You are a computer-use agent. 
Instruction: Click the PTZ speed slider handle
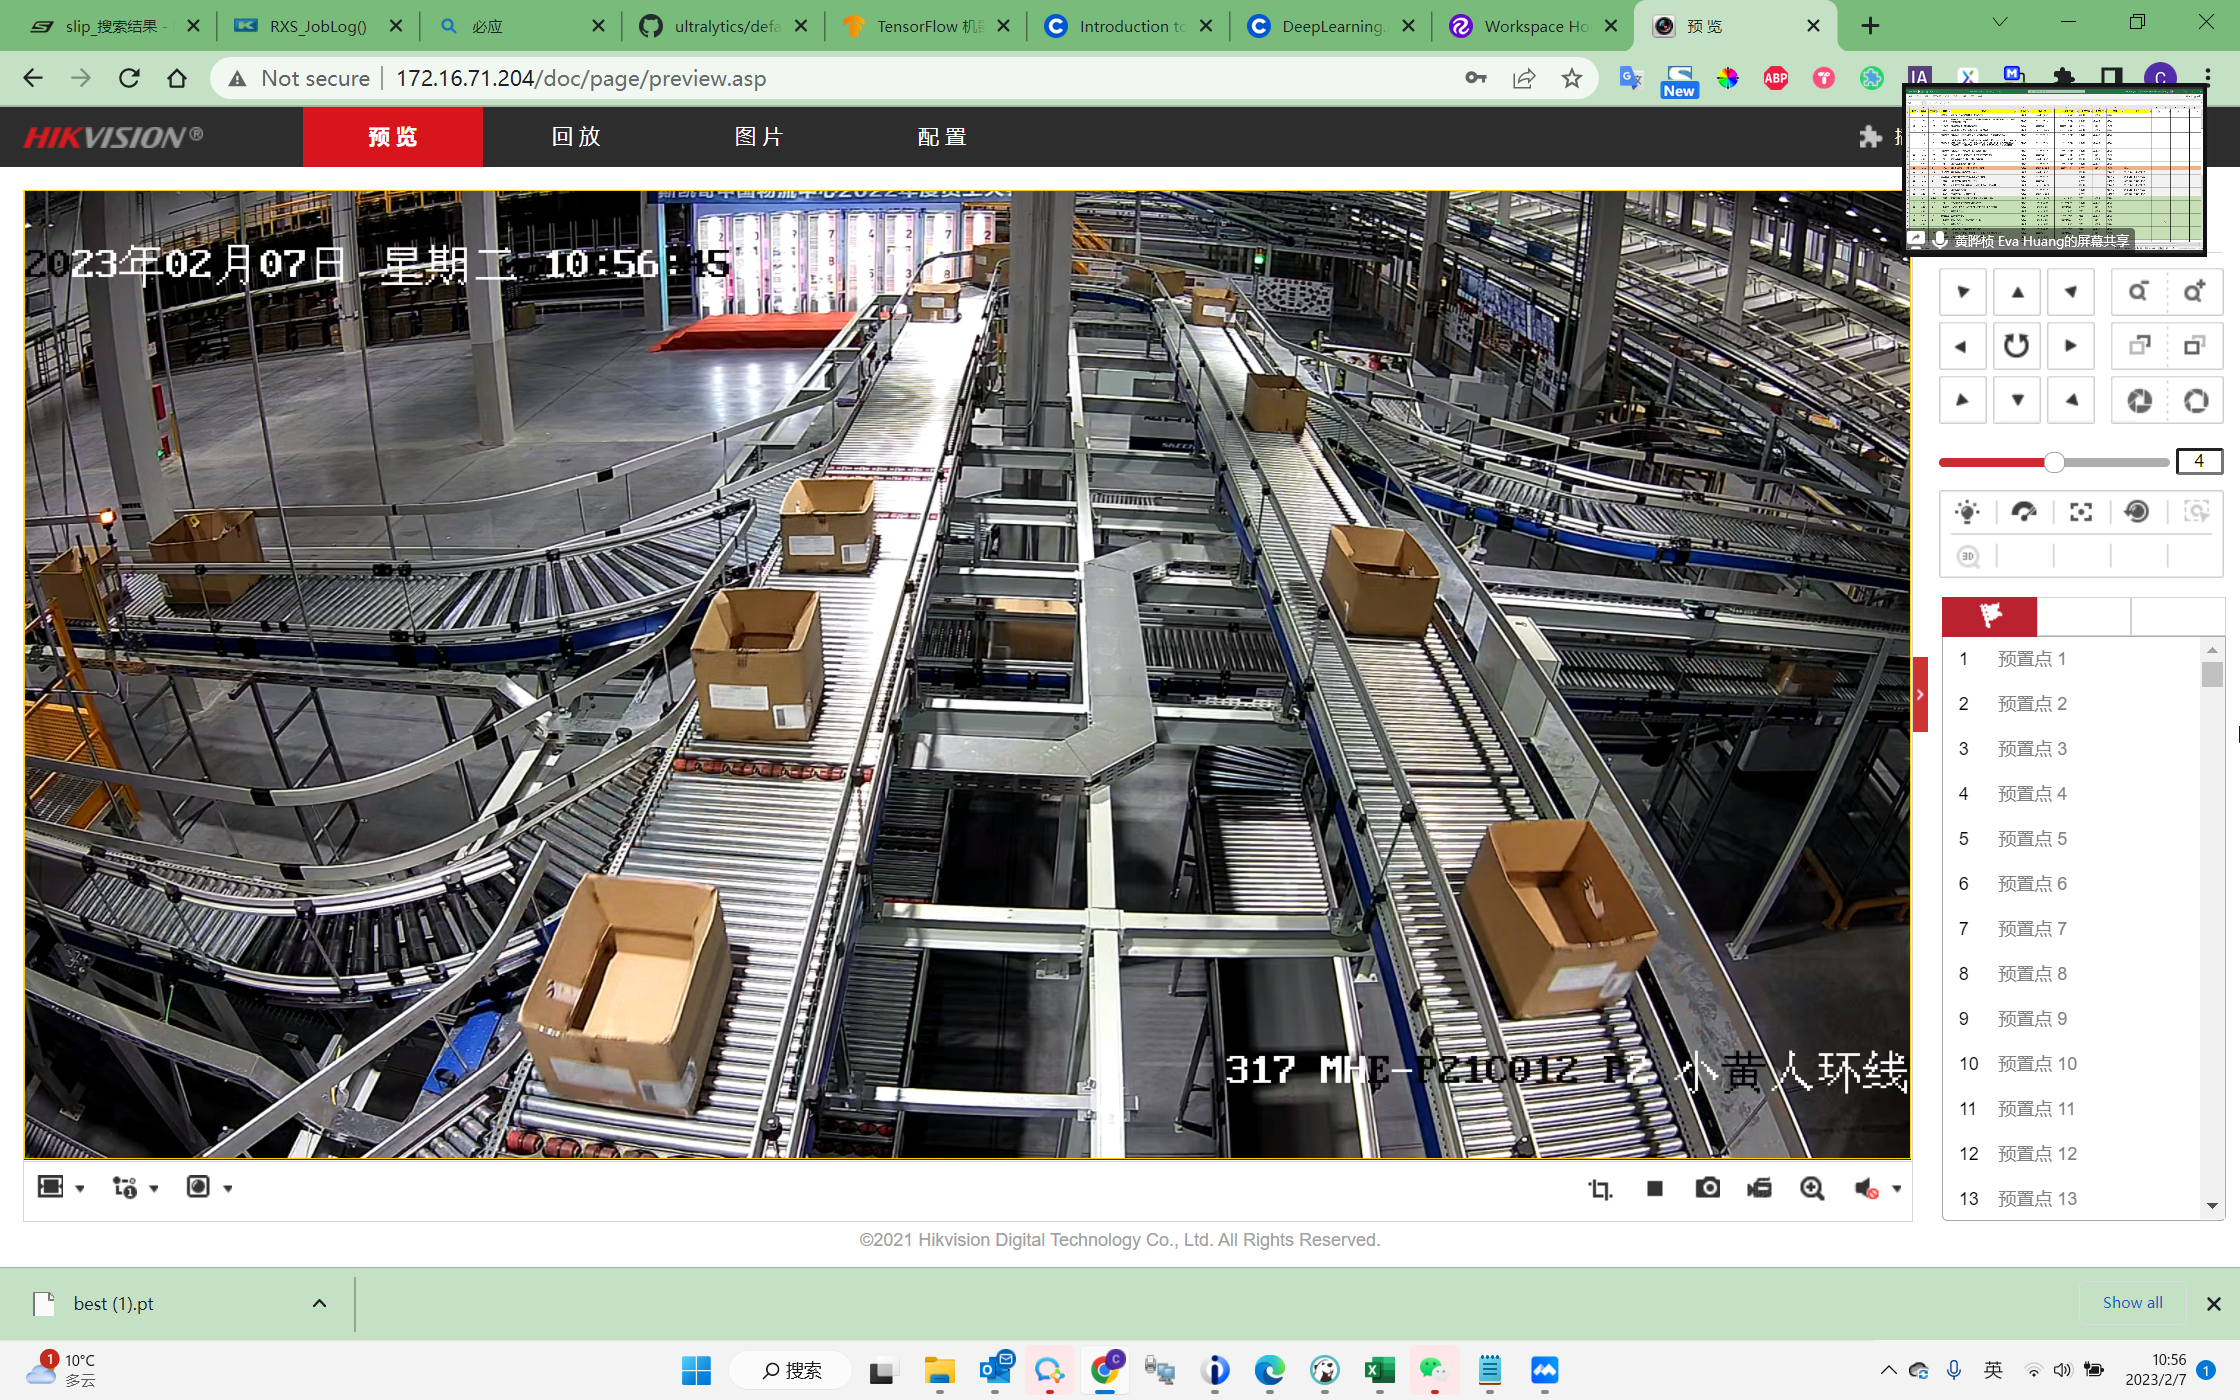(x=2054, y=462)
